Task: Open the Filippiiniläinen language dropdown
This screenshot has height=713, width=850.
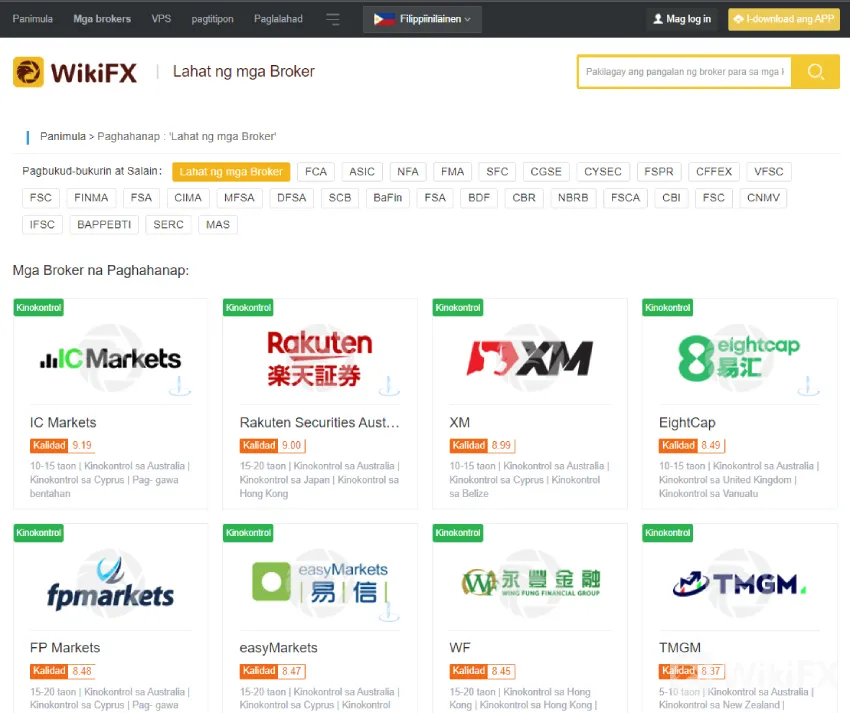Action: (x=422, y=19)
